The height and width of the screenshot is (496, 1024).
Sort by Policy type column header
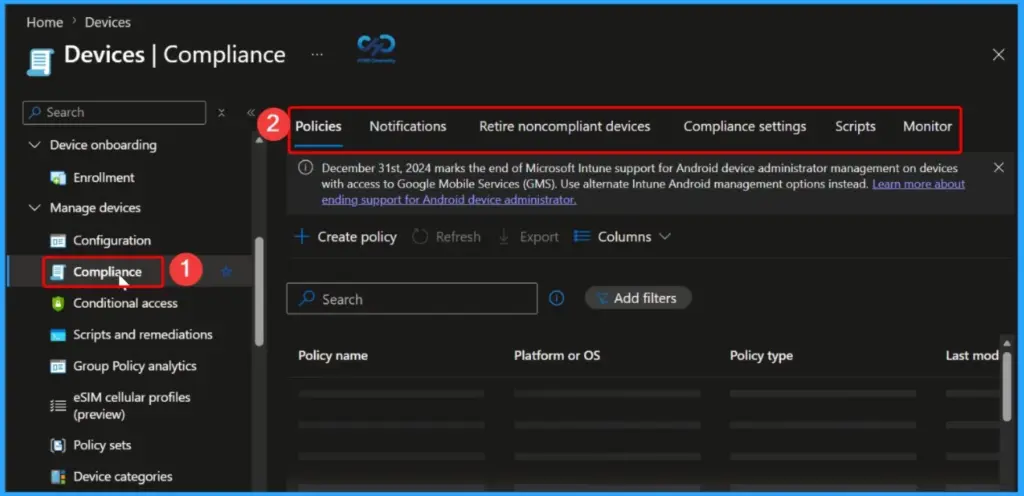pyautogui.click(x=761, y=356)
